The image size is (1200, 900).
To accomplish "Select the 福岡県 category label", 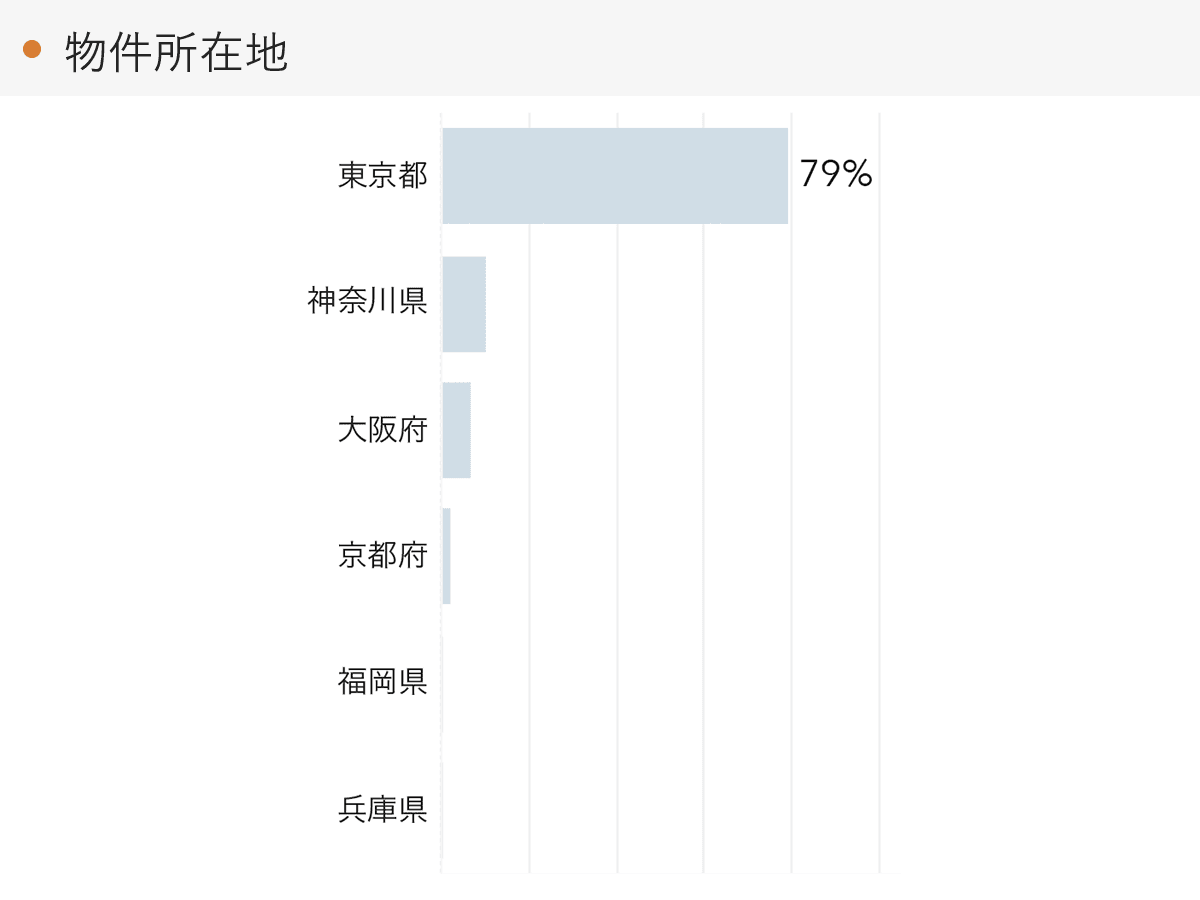I will click(x=382, y=682).
